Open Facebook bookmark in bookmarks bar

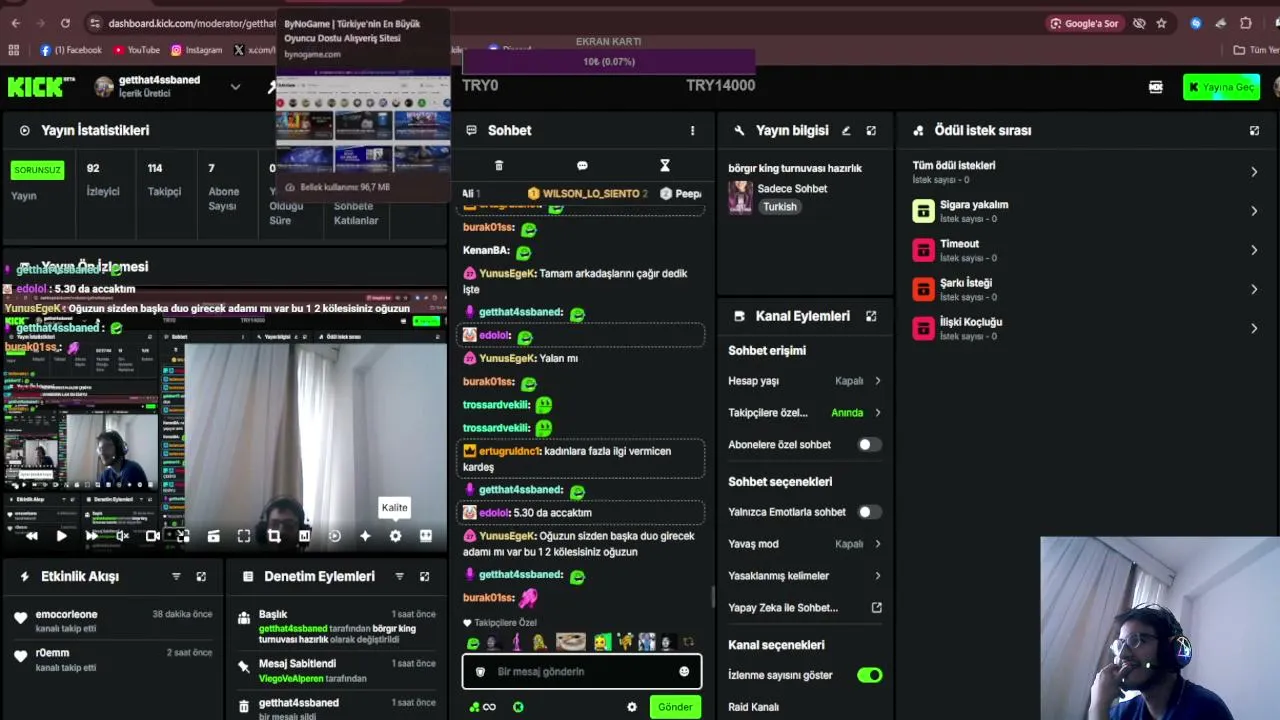click(71, 50)
